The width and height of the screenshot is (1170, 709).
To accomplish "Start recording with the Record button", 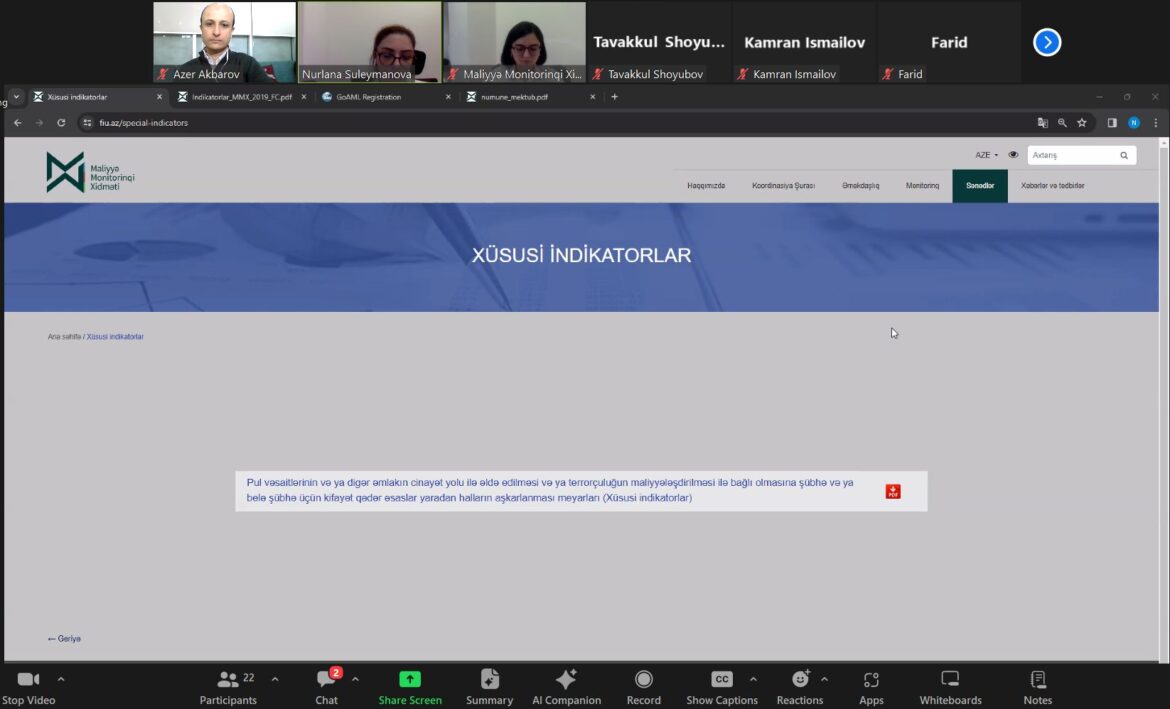I will (x=643, y=680).
